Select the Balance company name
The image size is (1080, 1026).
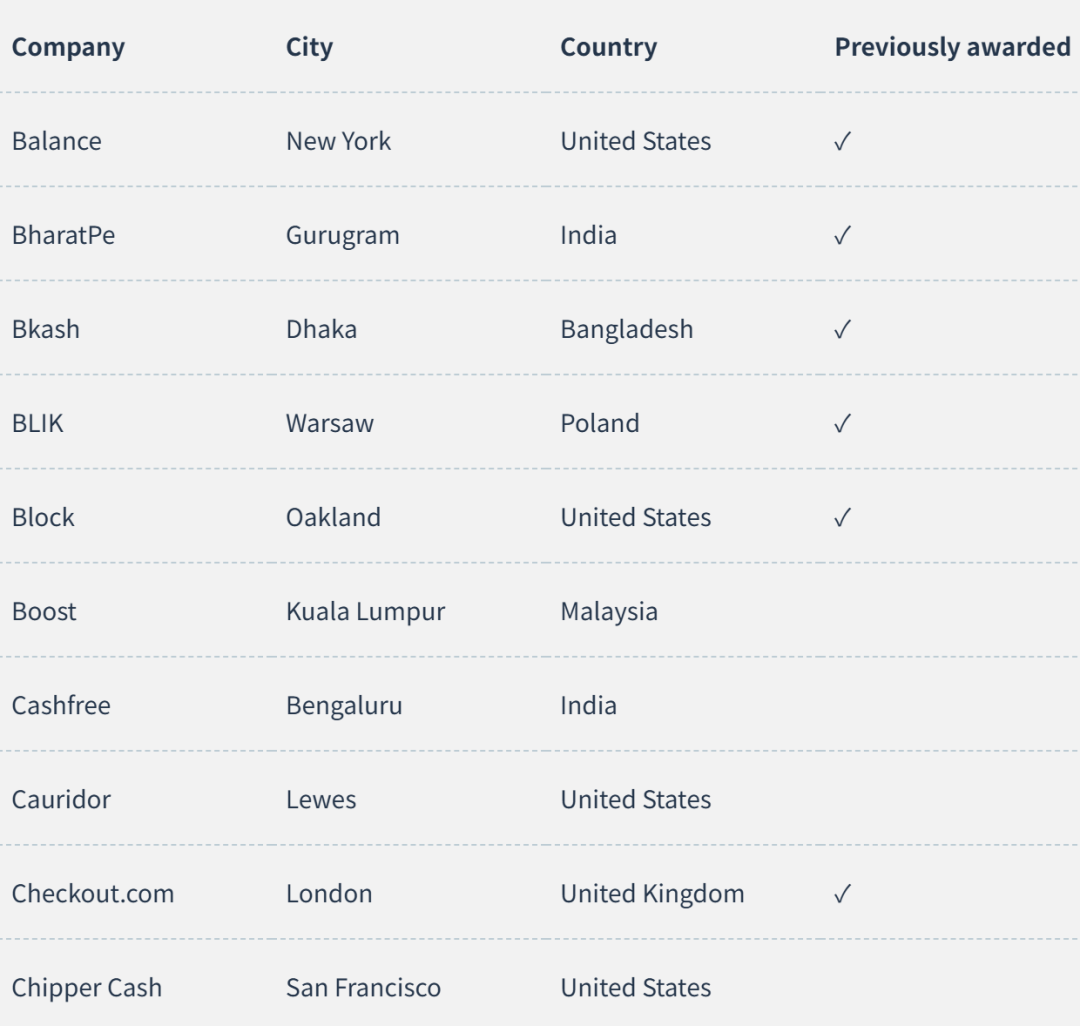point(56,141)
